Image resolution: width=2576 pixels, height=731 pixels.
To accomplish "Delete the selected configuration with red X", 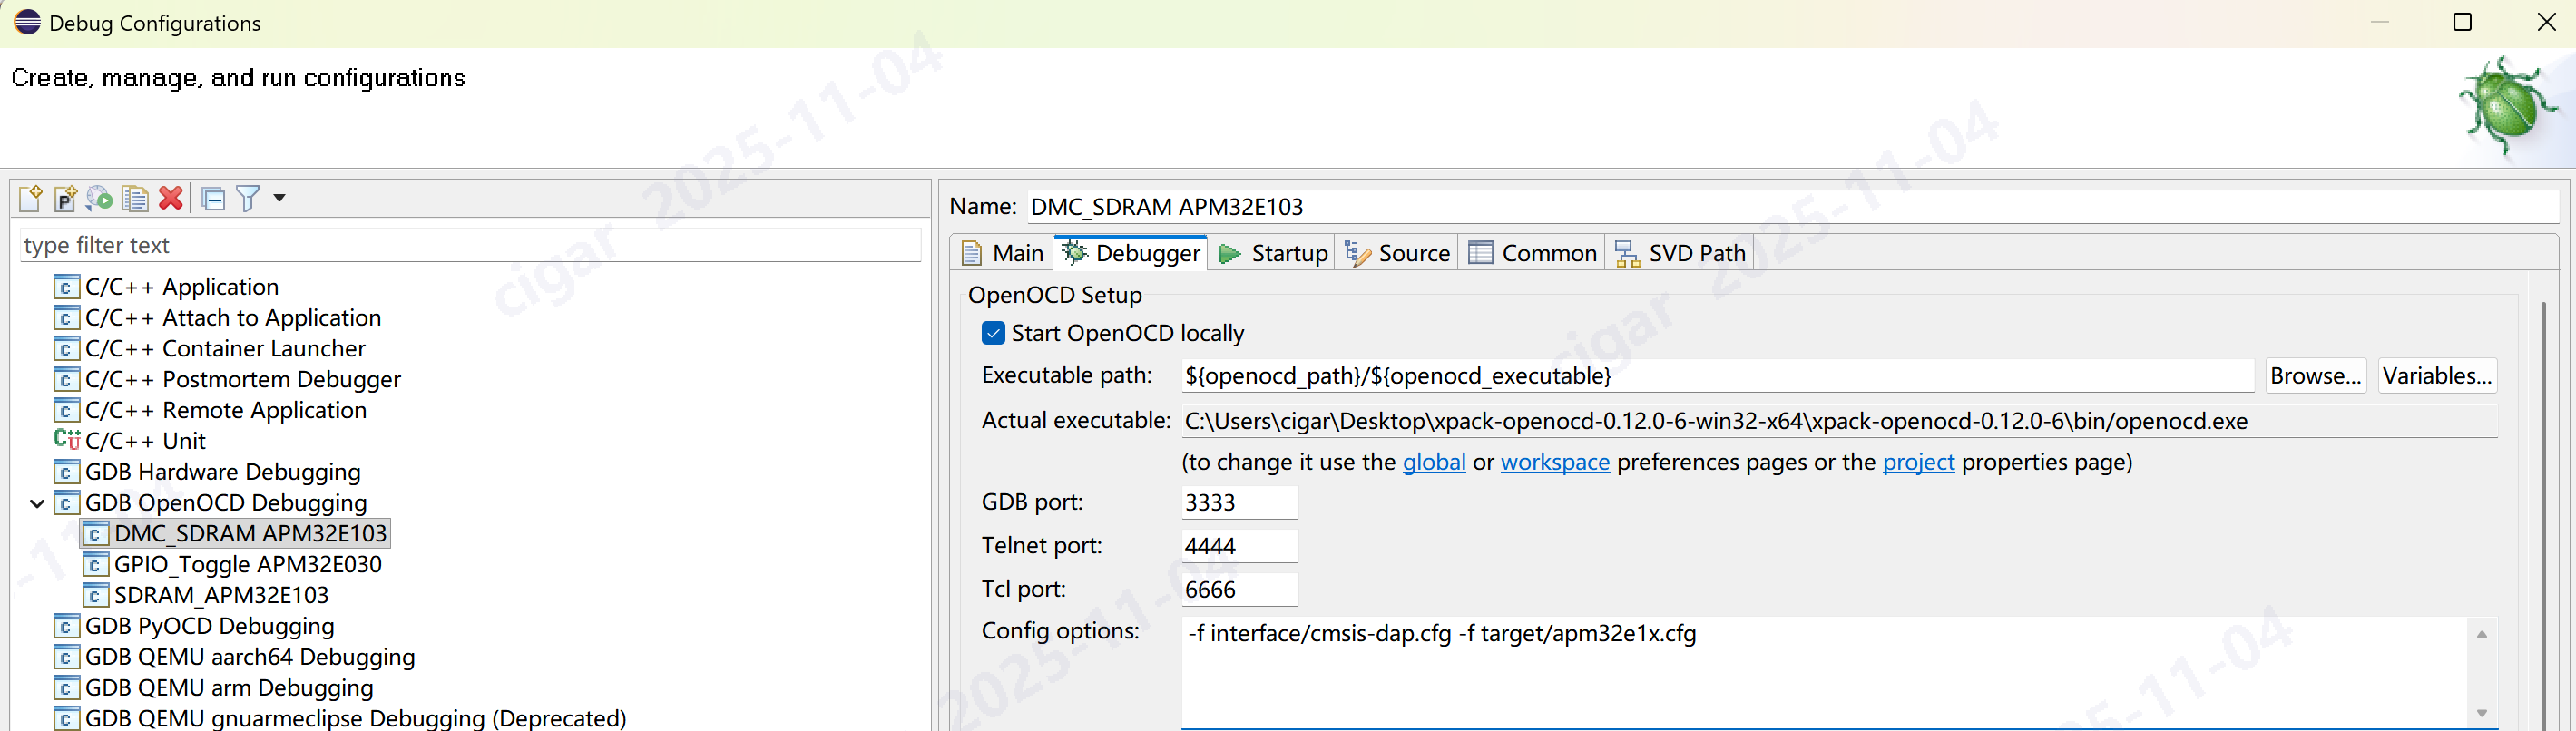I will (x=171, y=198).
